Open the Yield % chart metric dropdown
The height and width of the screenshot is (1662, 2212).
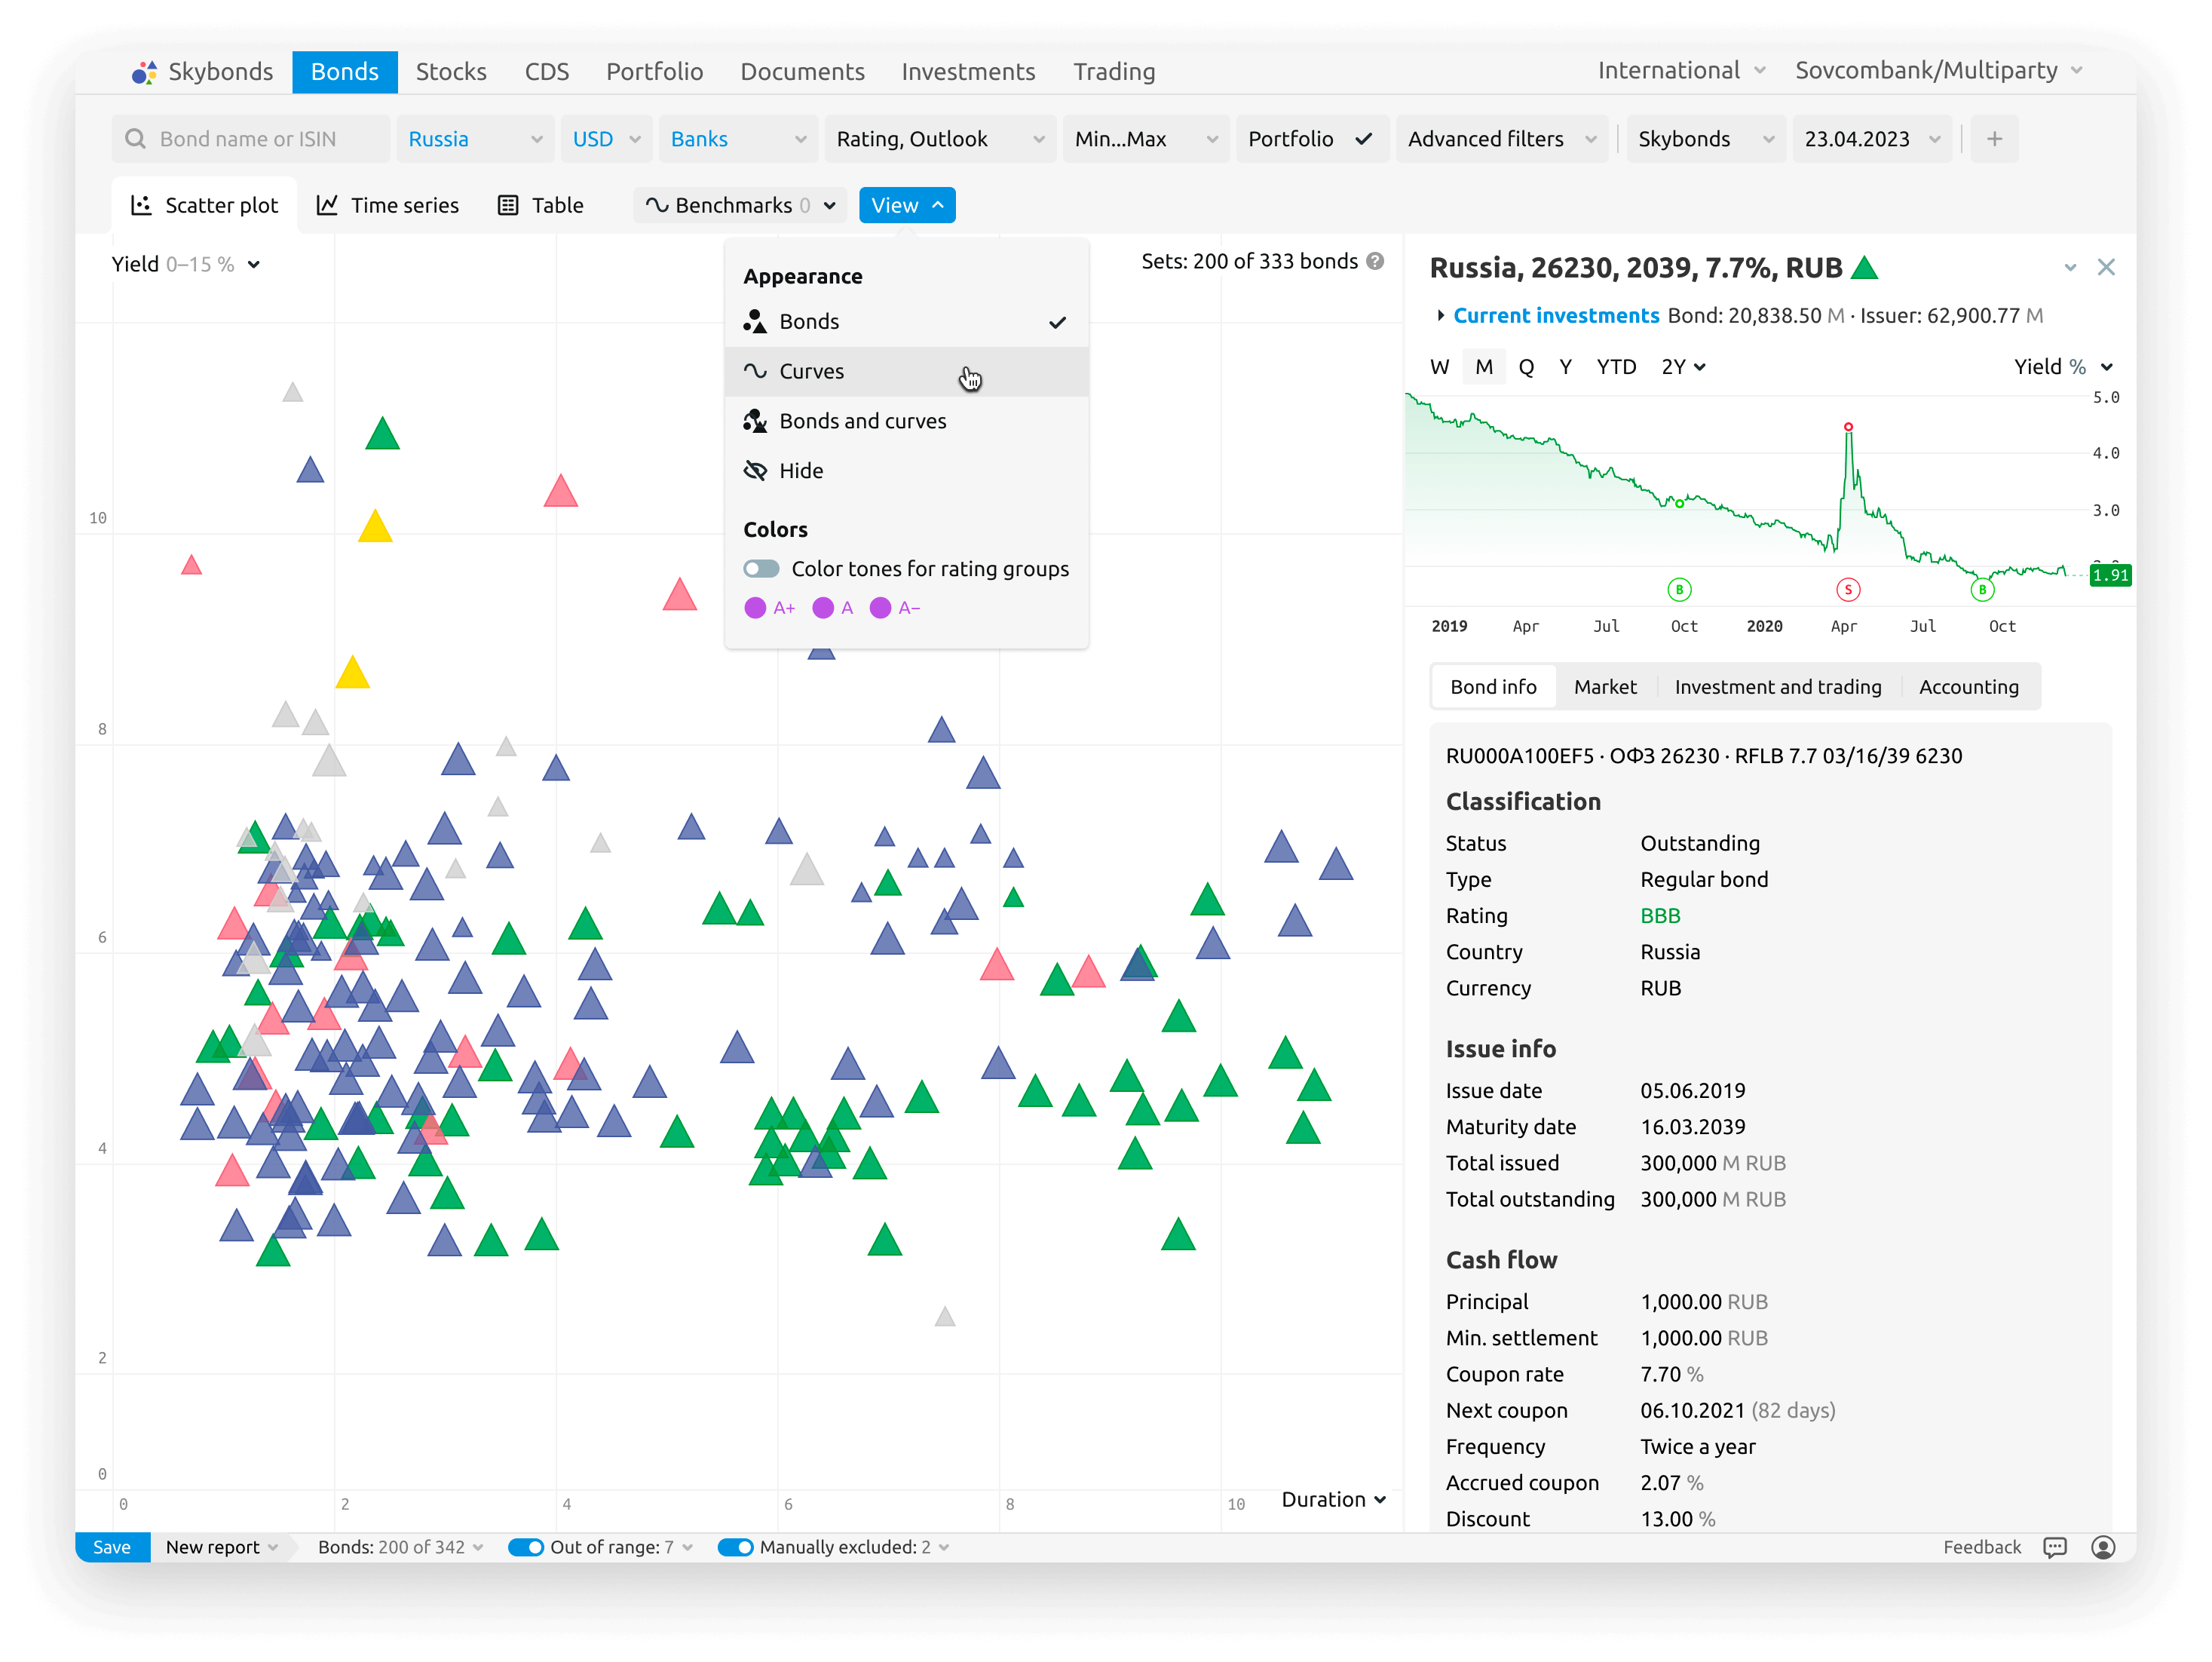tap(2063, 367)
